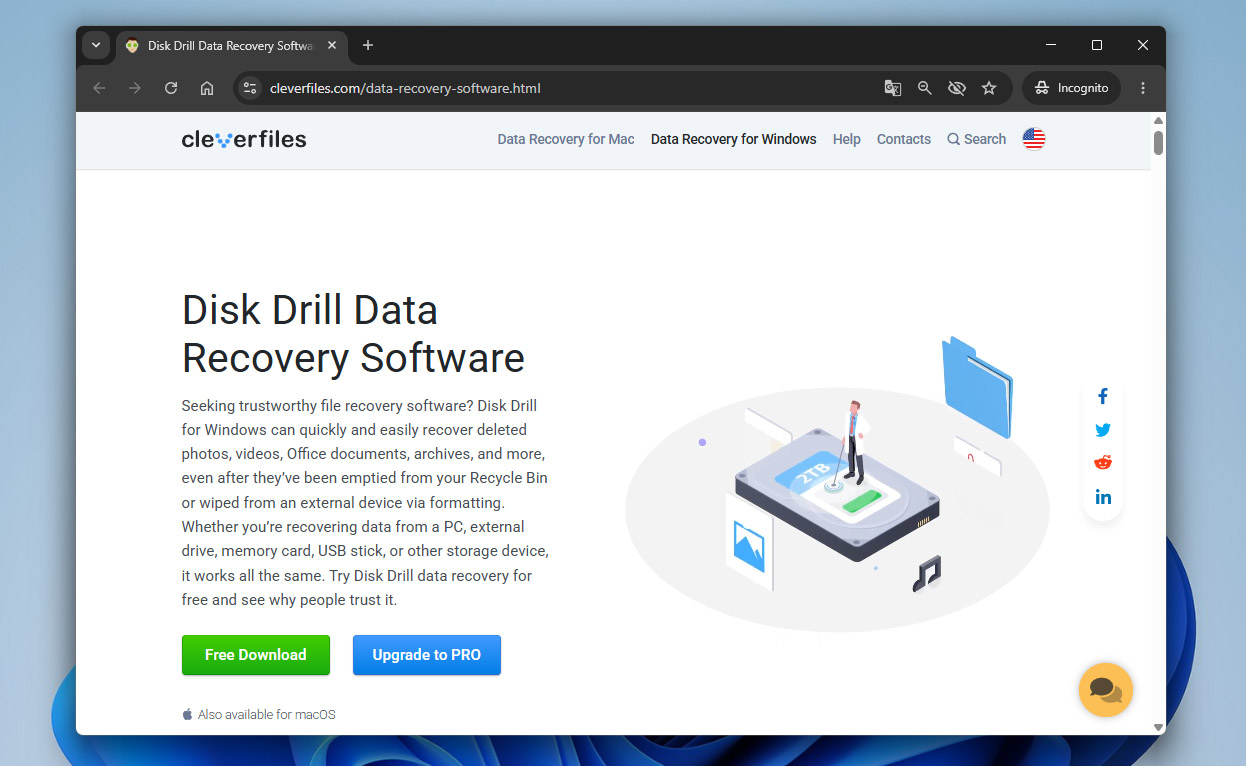The image size is (1246, 766).
Task: Follow the Also available for macOS link
Action: point(259,715)
